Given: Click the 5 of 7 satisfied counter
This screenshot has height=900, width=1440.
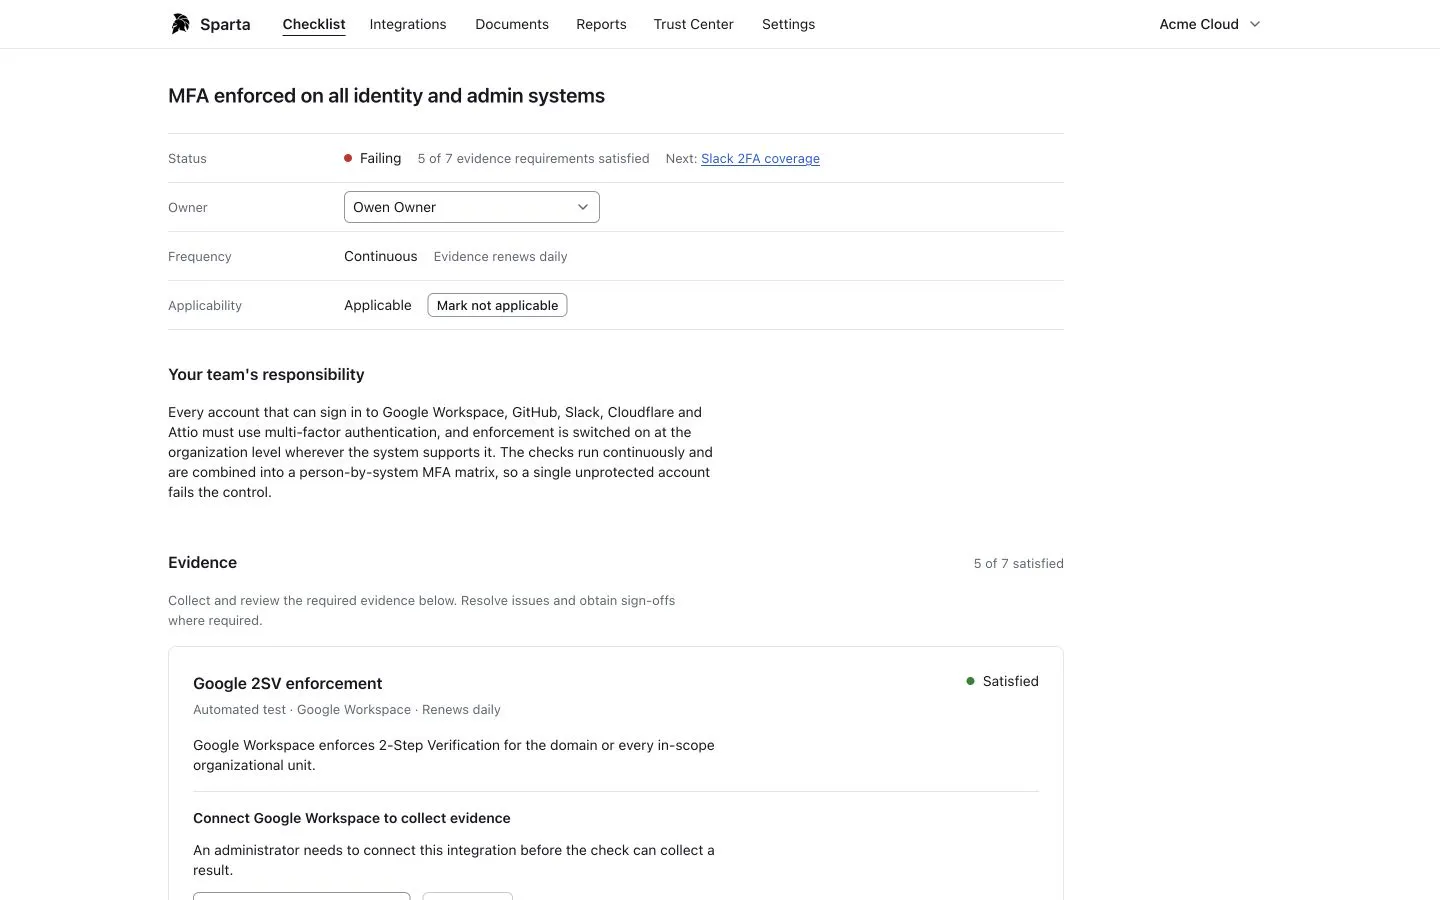Looking at the screenshot, I should (x=1018, y=563).
